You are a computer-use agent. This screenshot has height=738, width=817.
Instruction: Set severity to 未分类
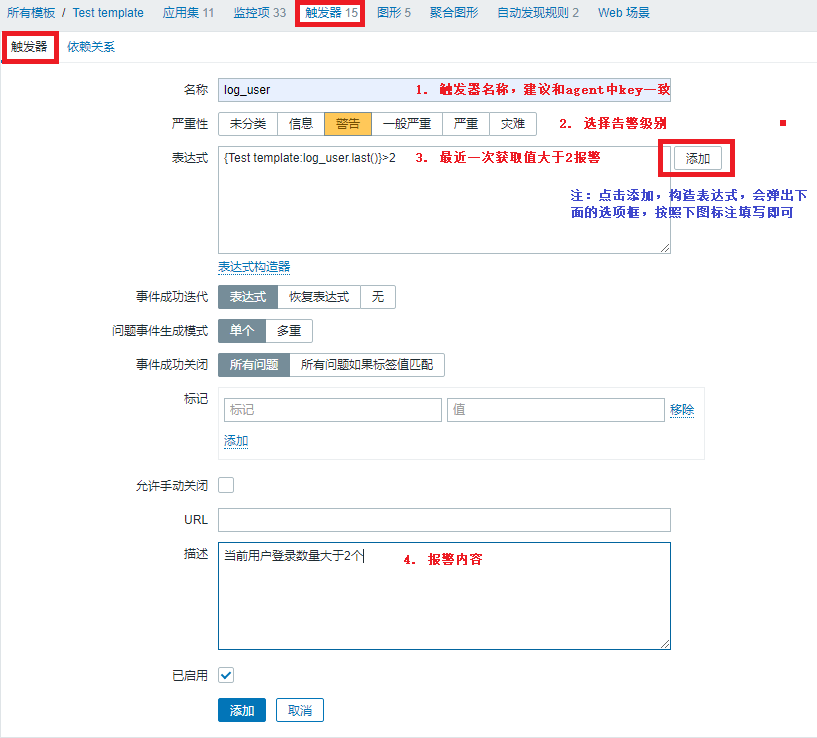247,124
